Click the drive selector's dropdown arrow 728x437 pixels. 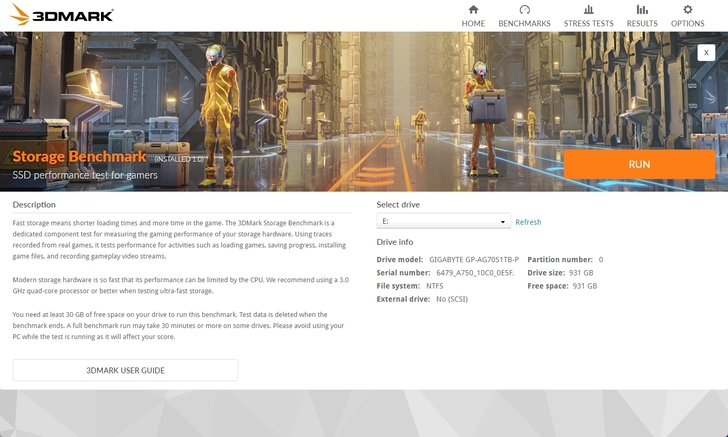503,222
